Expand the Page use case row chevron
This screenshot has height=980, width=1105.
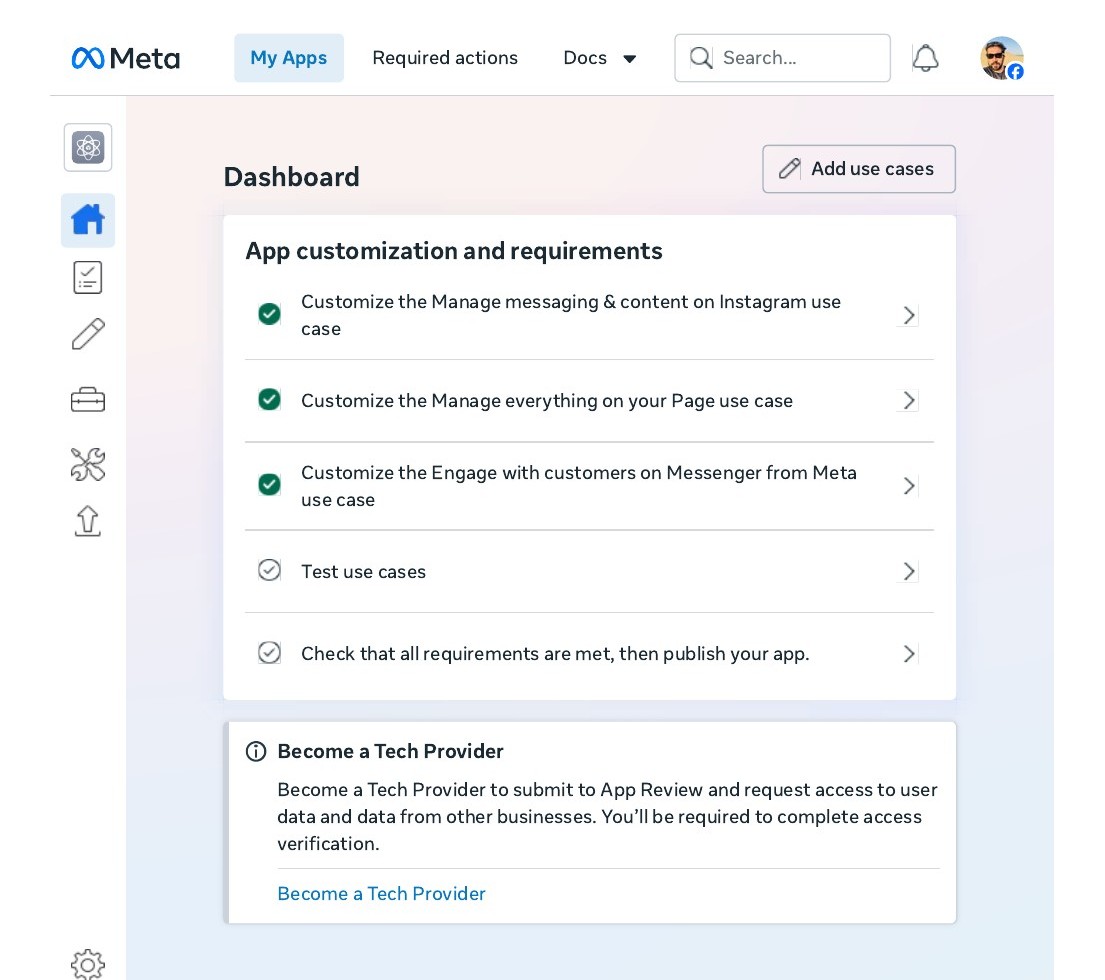(909, 401)
